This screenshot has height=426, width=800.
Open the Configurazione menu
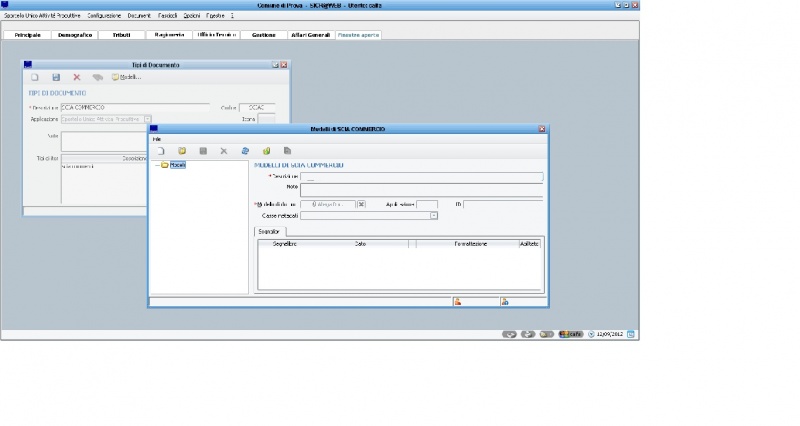coord(105,16)
